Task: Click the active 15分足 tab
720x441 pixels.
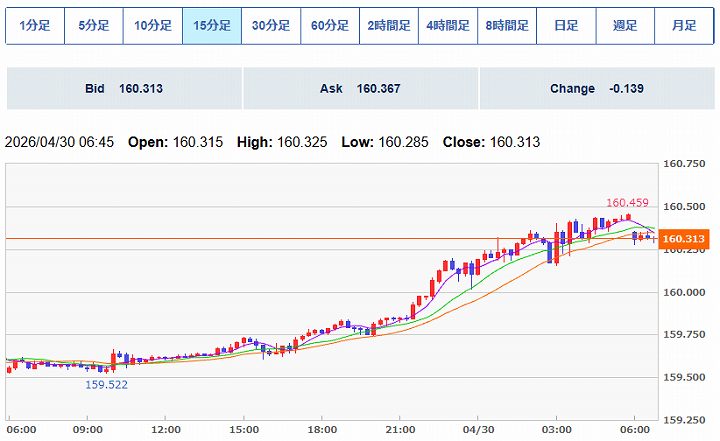Action: tap(212, 26)
